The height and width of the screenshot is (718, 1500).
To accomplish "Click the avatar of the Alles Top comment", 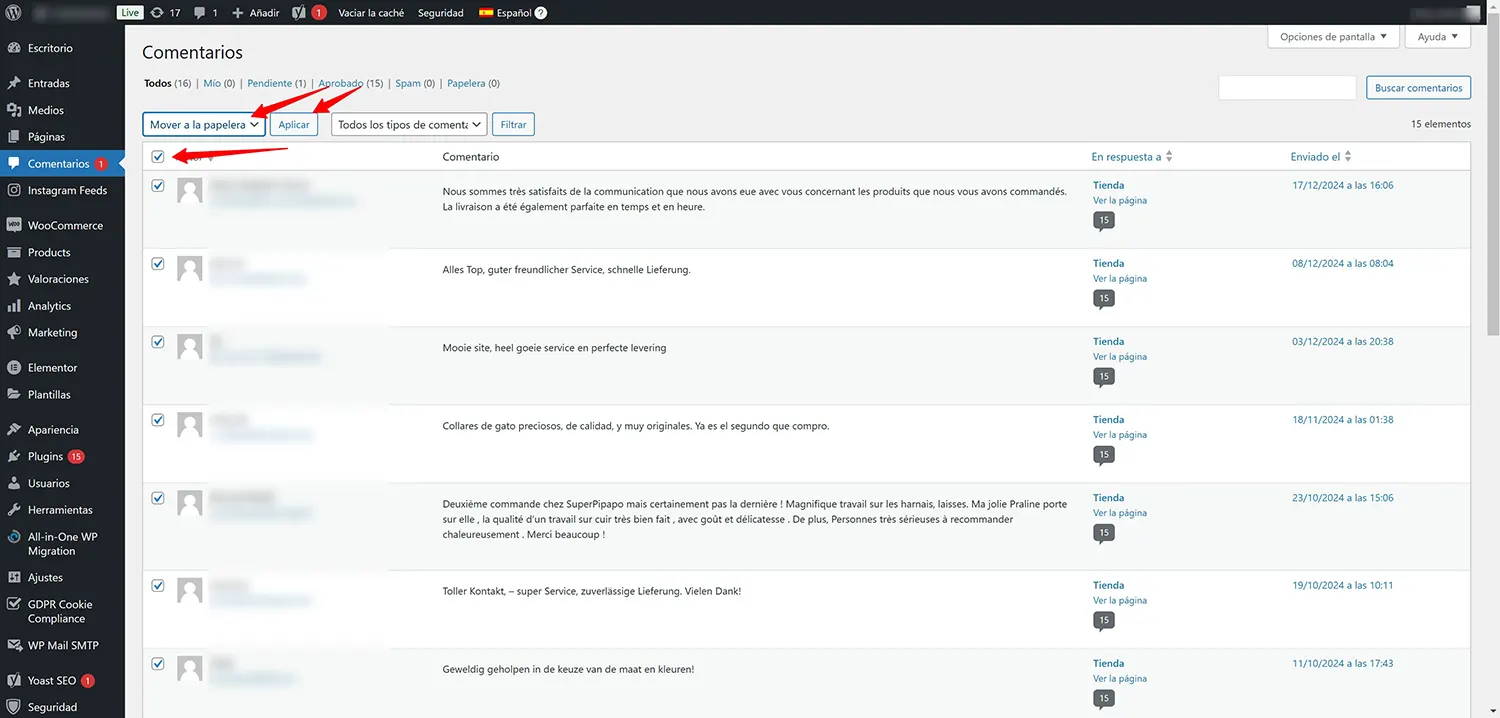I will click(190, 269).
